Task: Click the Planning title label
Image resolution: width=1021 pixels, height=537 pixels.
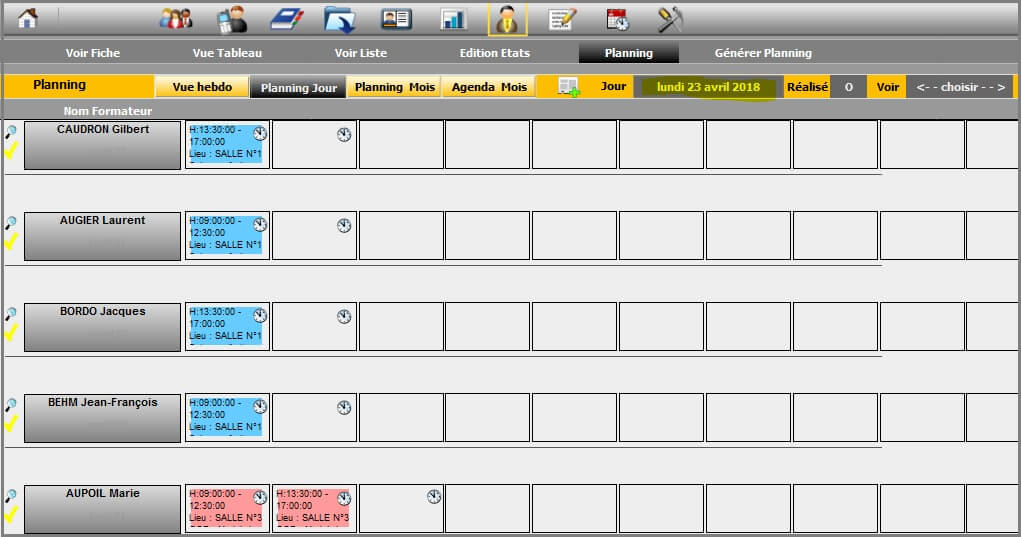Action: 59,85
